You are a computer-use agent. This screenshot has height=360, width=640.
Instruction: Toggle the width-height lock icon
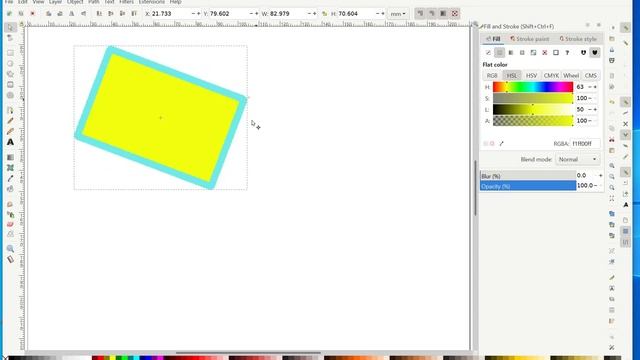[x=324, y=13]
